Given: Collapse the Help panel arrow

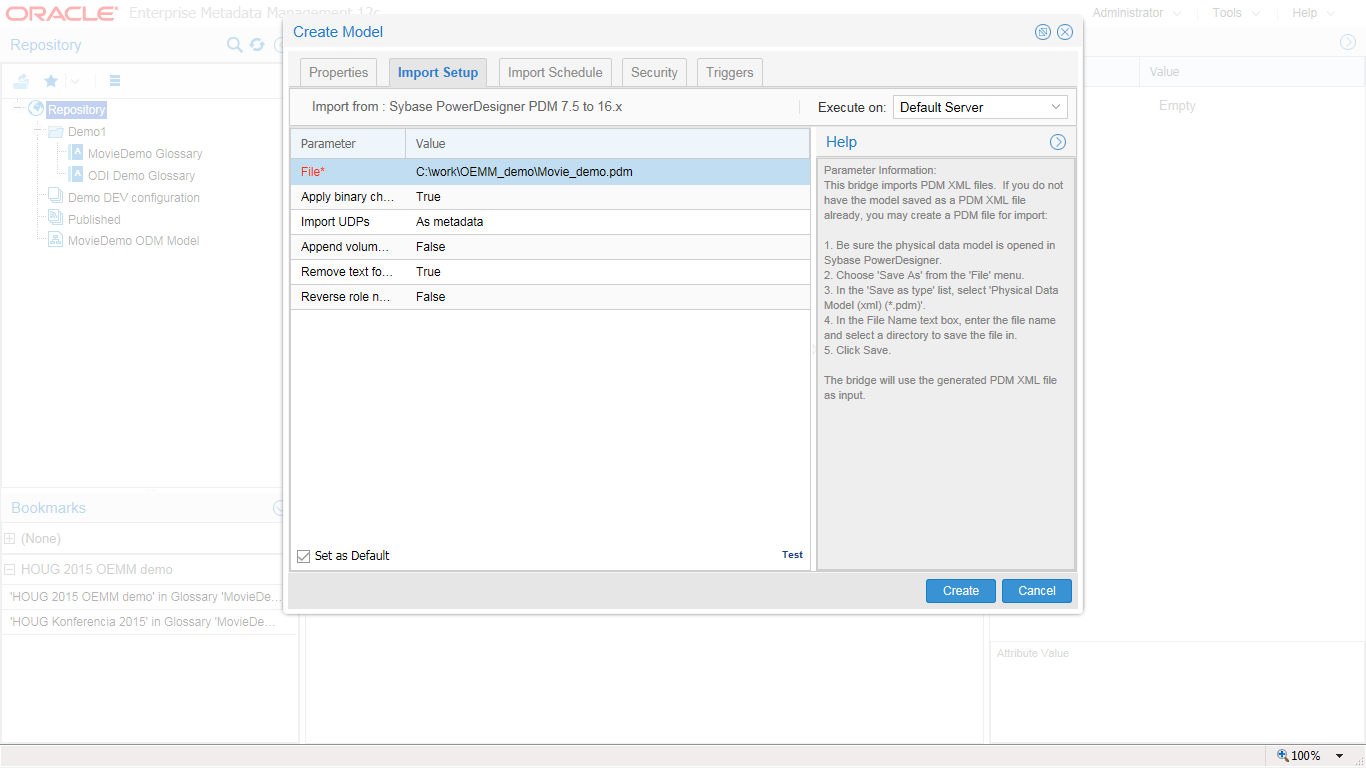Looking at the screenshot, I should [x=1058, y=142].
